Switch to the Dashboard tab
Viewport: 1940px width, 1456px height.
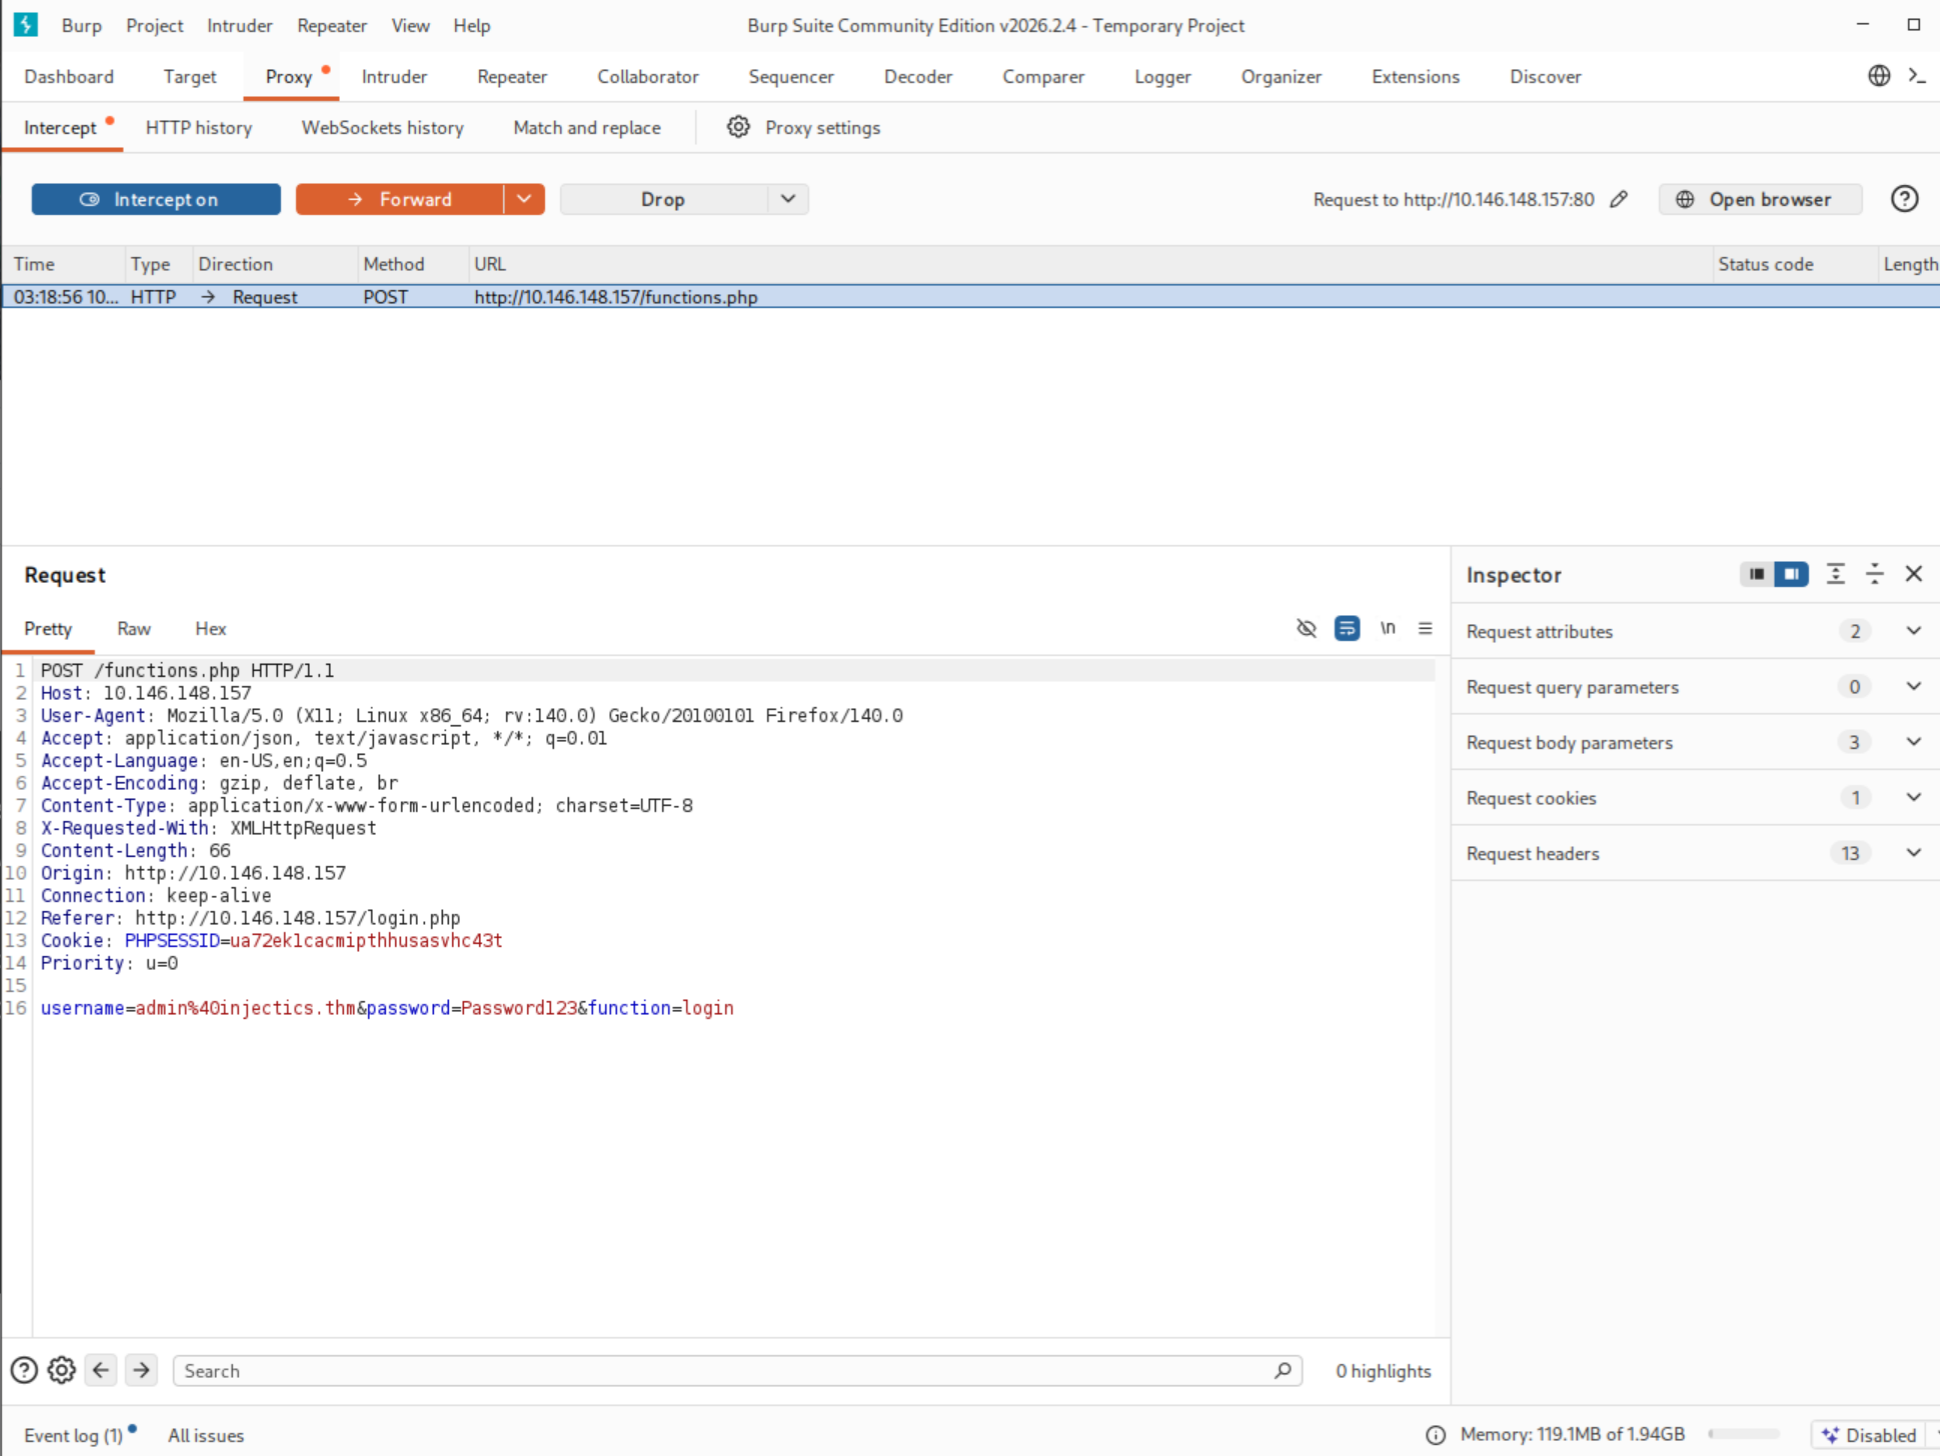tap(69, 76)
